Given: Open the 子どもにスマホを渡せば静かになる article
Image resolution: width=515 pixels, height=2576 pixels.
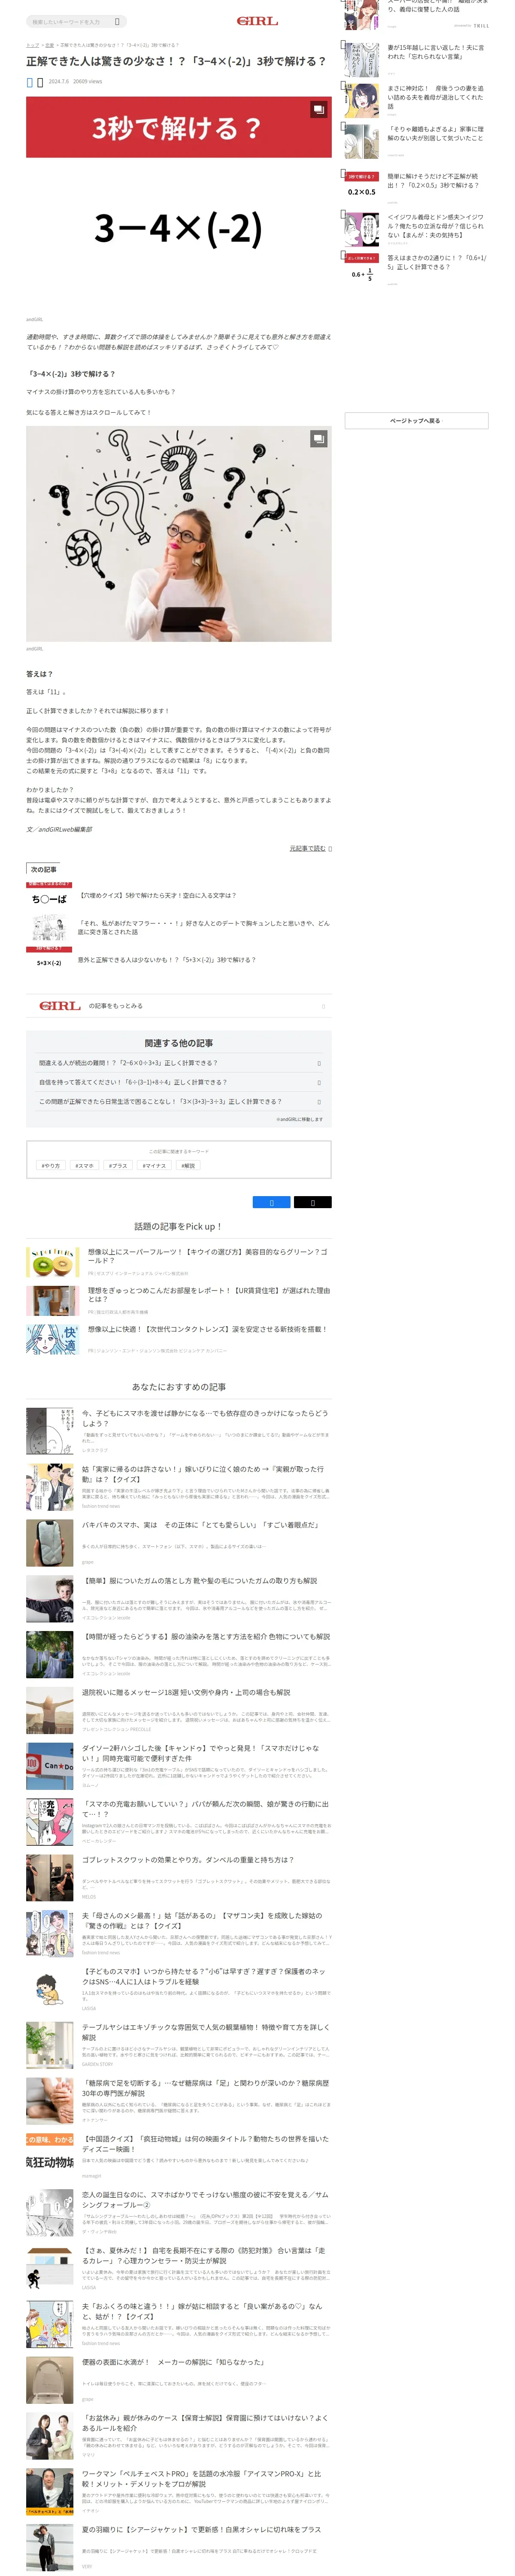Looking at the screenshot, I should coord(205,1418).
